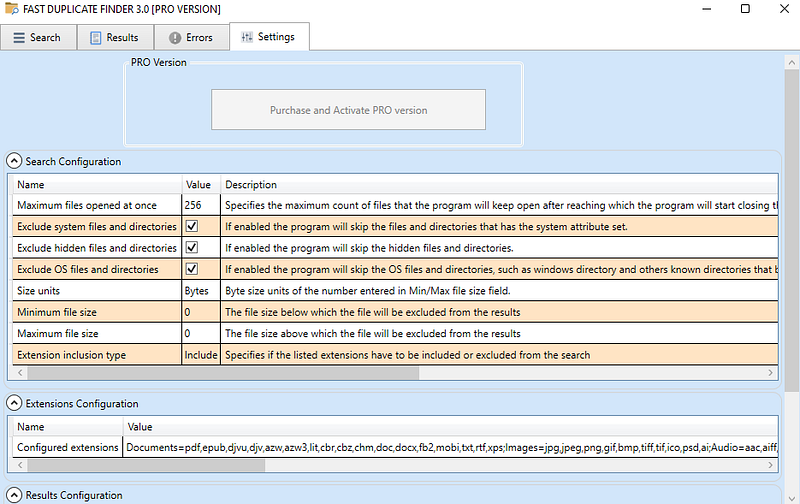Click Name column header in Search Configuration

[x=97, y=185]
